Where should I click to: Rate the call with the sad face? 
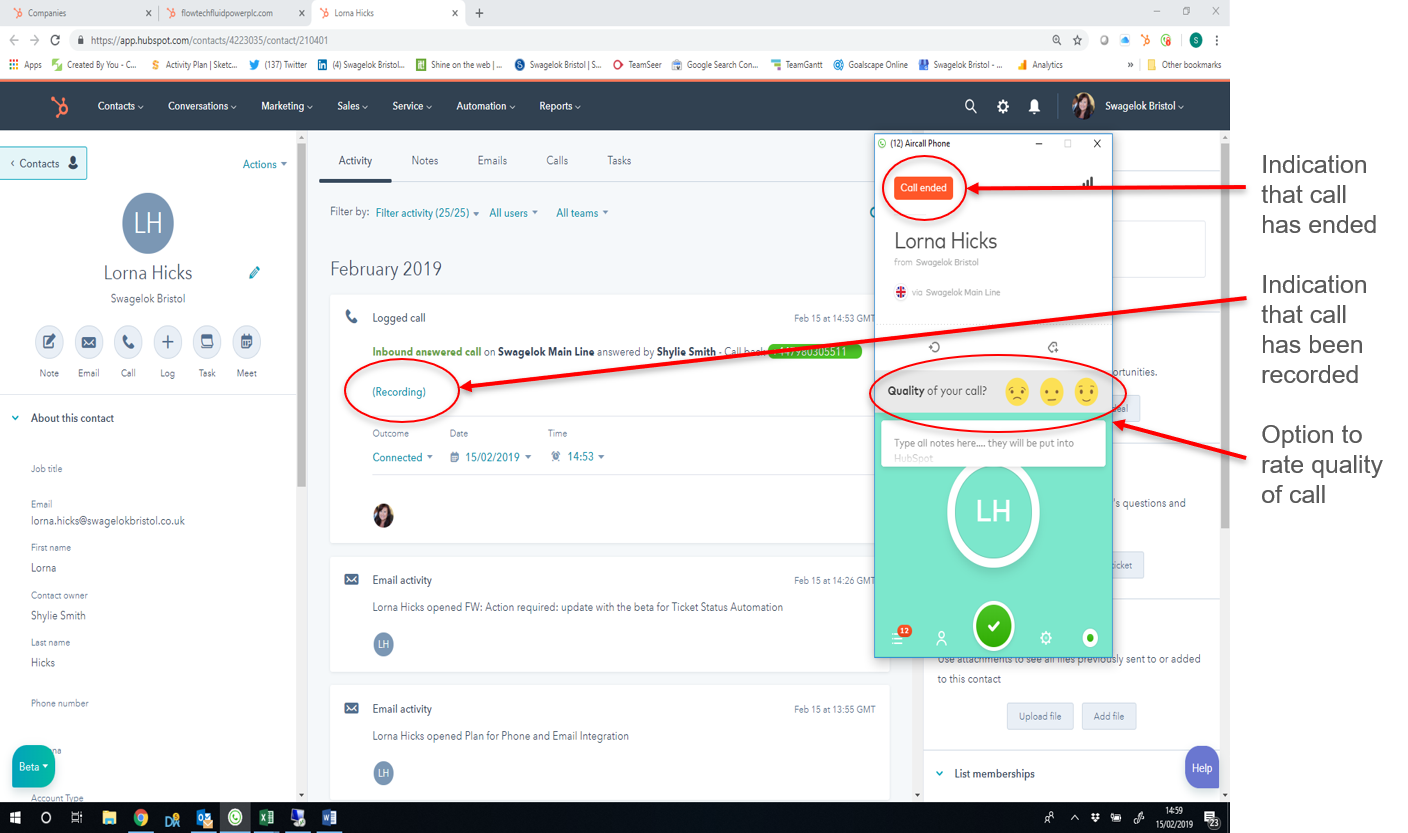click(x=1017, y=392)
